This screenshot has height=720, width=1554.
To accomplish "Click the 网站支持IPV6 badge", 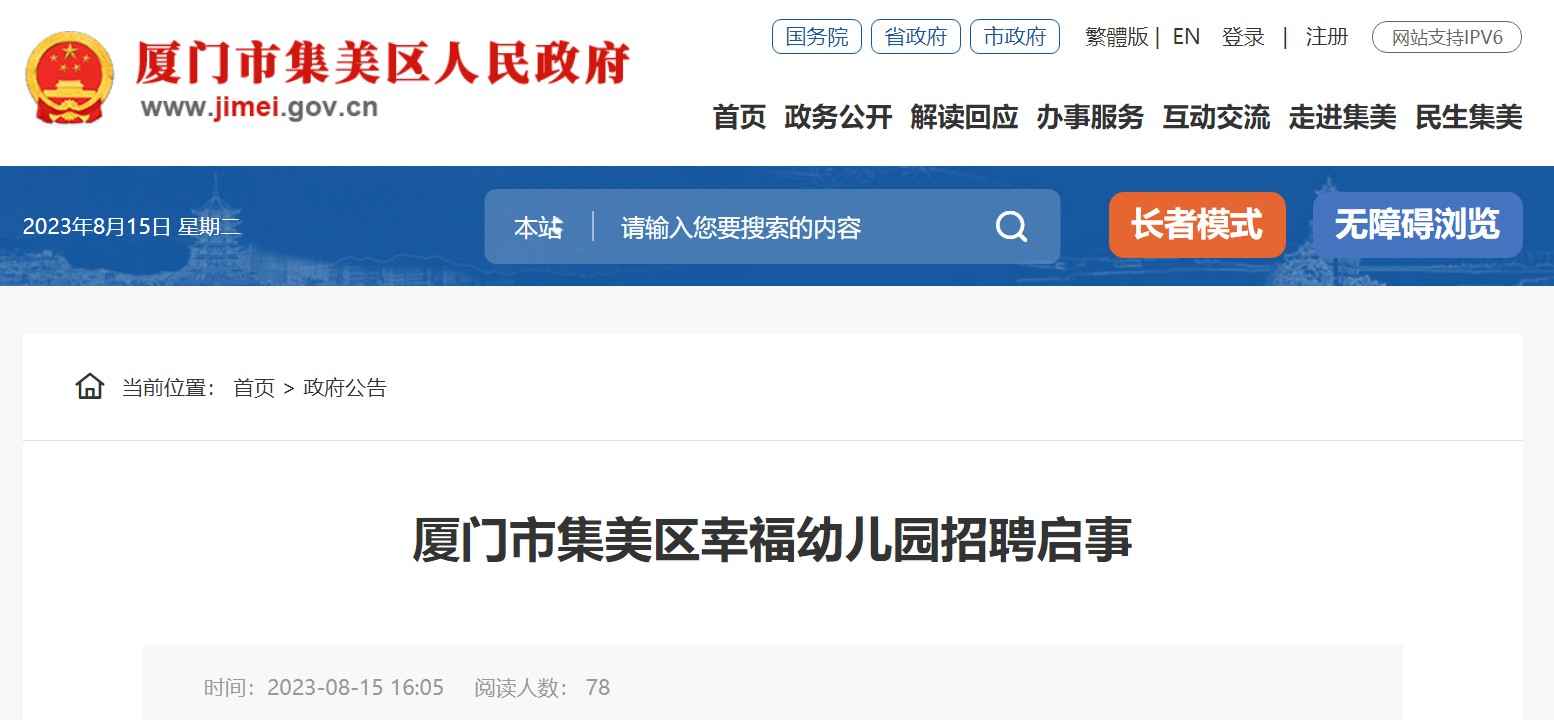I will coord(1447,38).
